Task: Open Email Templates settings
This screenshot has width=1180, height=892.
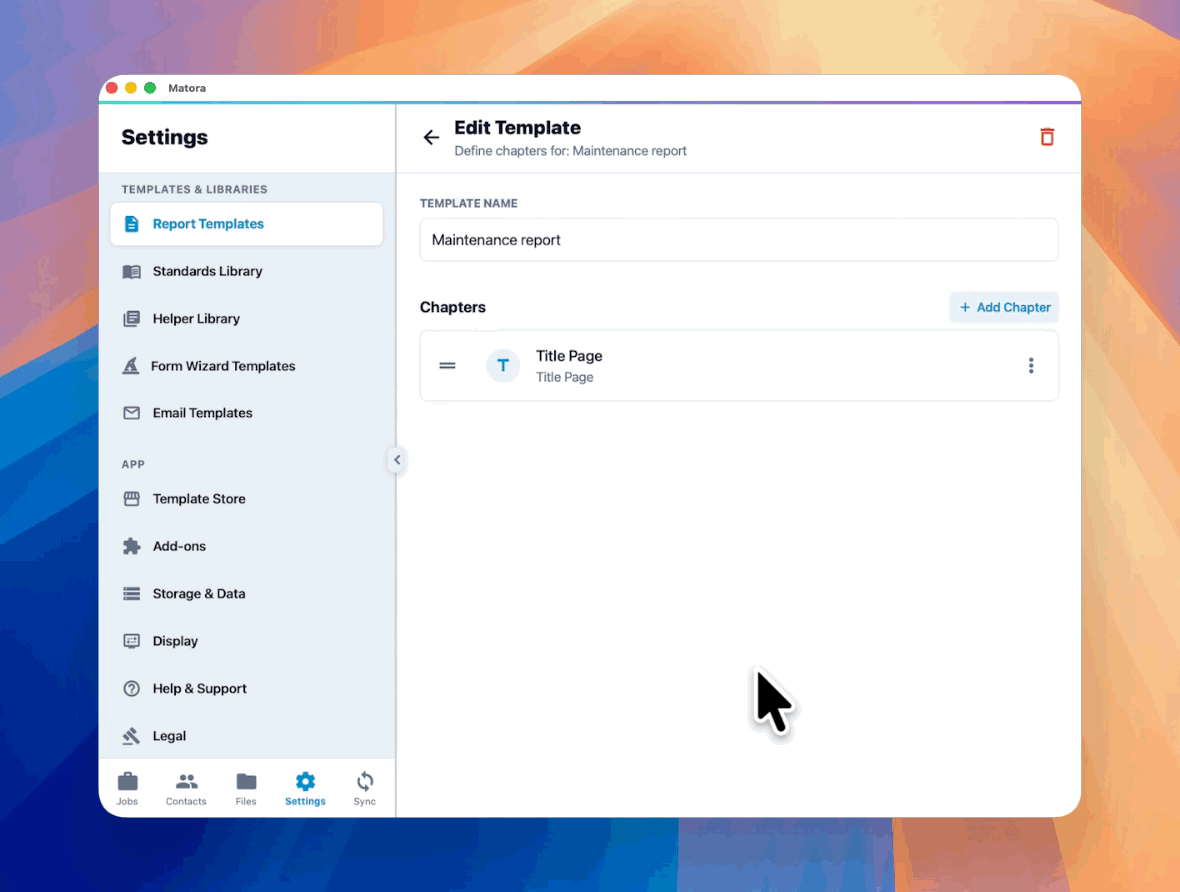Action: click(246, 413)
